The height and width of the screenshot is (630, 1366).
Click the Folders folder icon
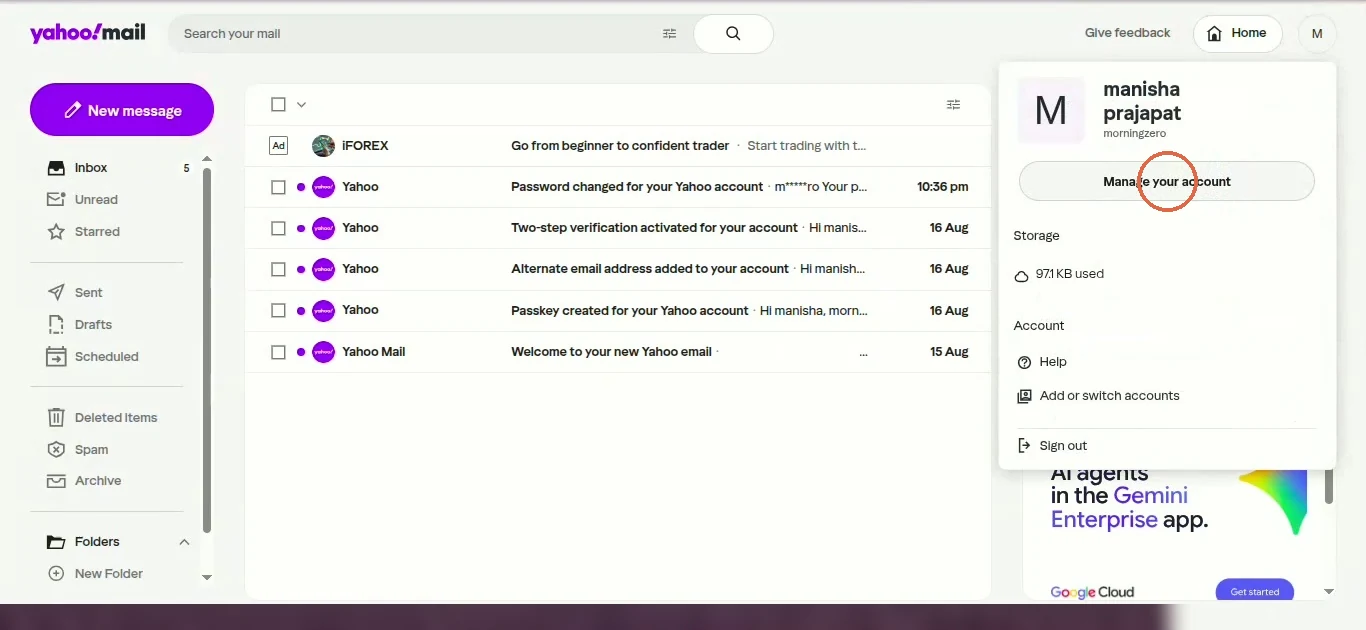[56, 542]
